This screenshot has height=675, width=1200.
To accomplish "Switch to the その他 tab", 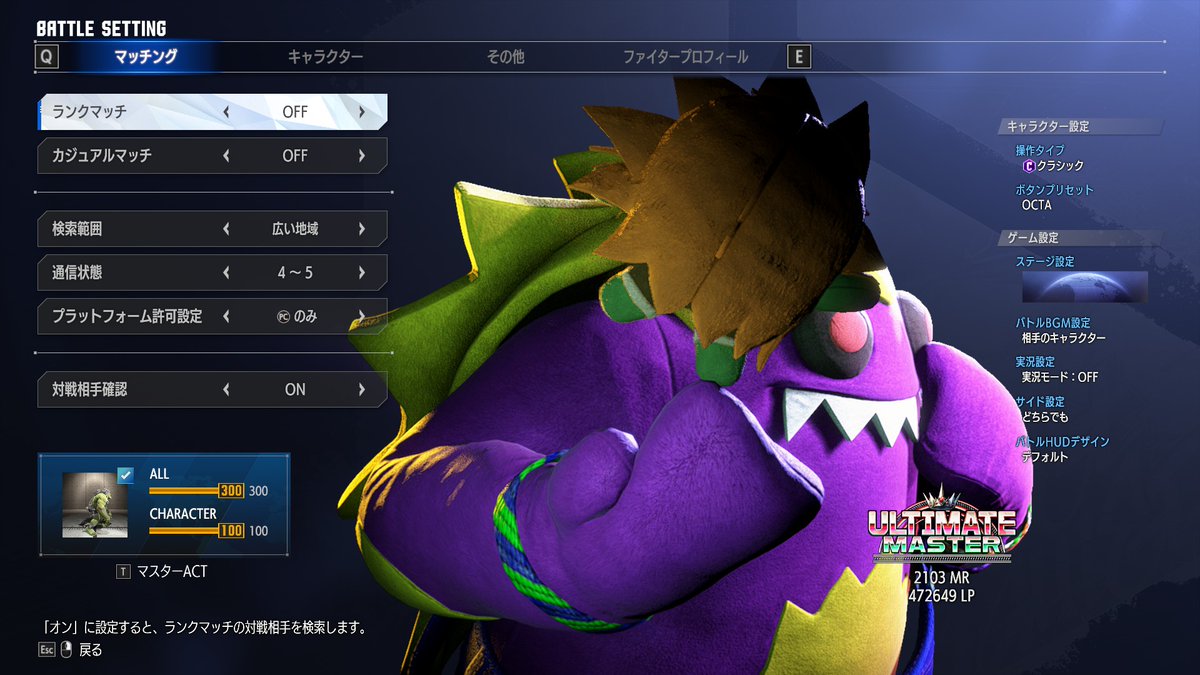I will 505,57.
